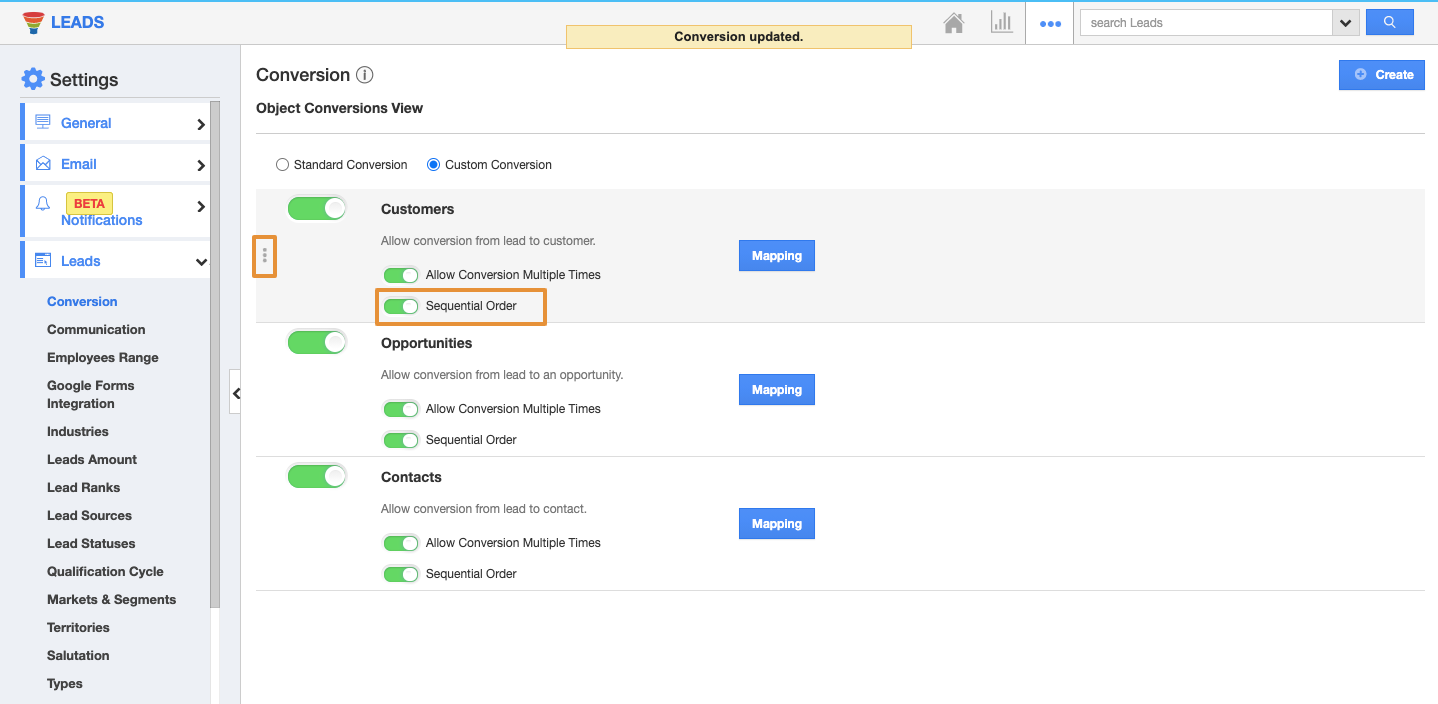Click the search Leads input field
The width and height of the screenshot is (1438, 704).
[1205, 23]
